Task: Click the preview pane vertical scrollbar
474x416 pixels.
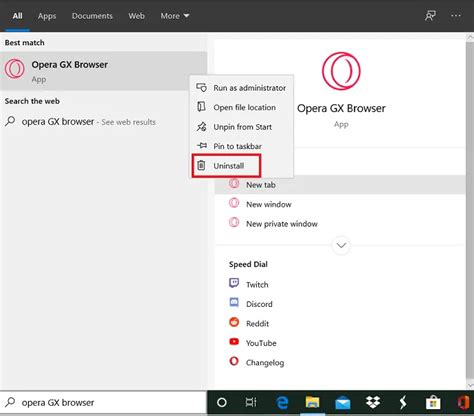Action: pos(470,210)
